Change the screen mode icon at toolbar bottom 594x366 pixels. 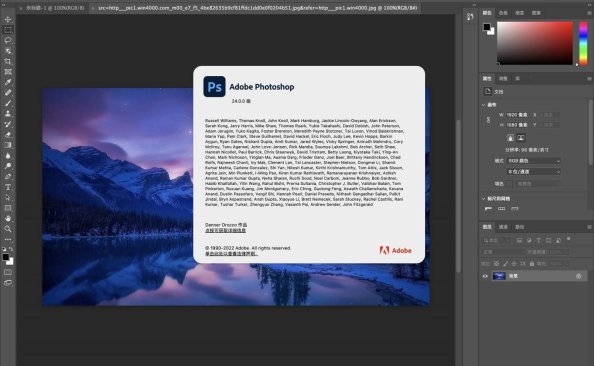pos(8,283)
